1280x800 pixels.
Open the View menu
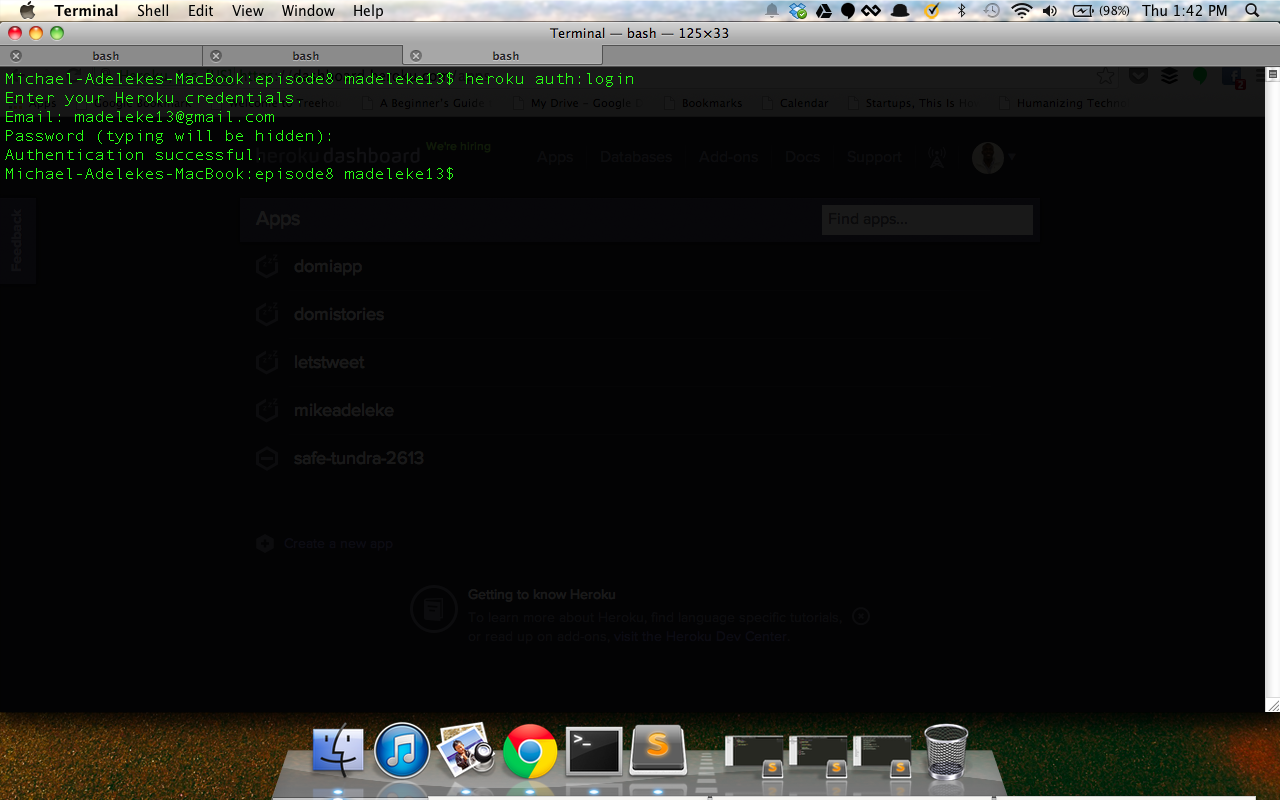click(247, 11)
